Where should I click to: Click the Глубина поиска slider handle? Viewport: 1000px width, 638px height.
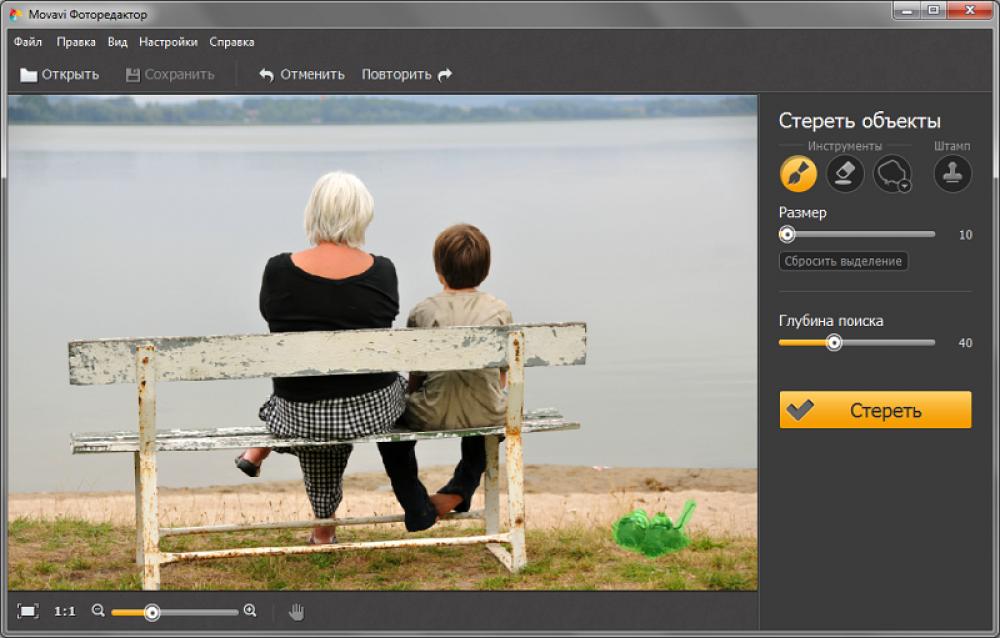[834, 342]
